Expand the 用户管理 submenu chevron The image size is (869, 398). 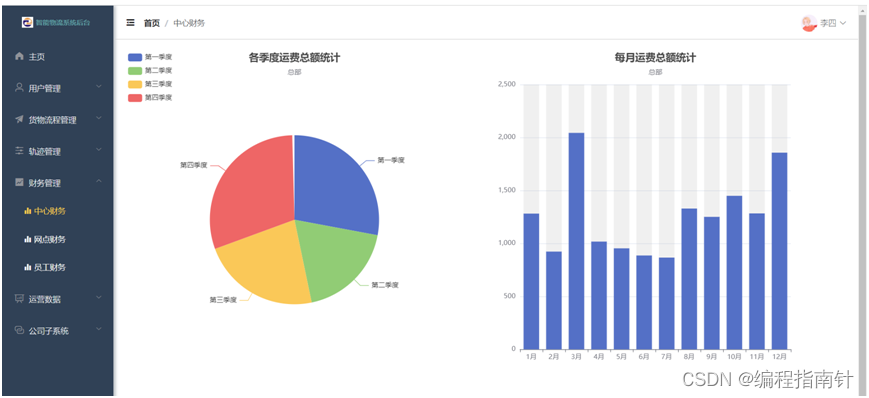click(x=99, y=86)
